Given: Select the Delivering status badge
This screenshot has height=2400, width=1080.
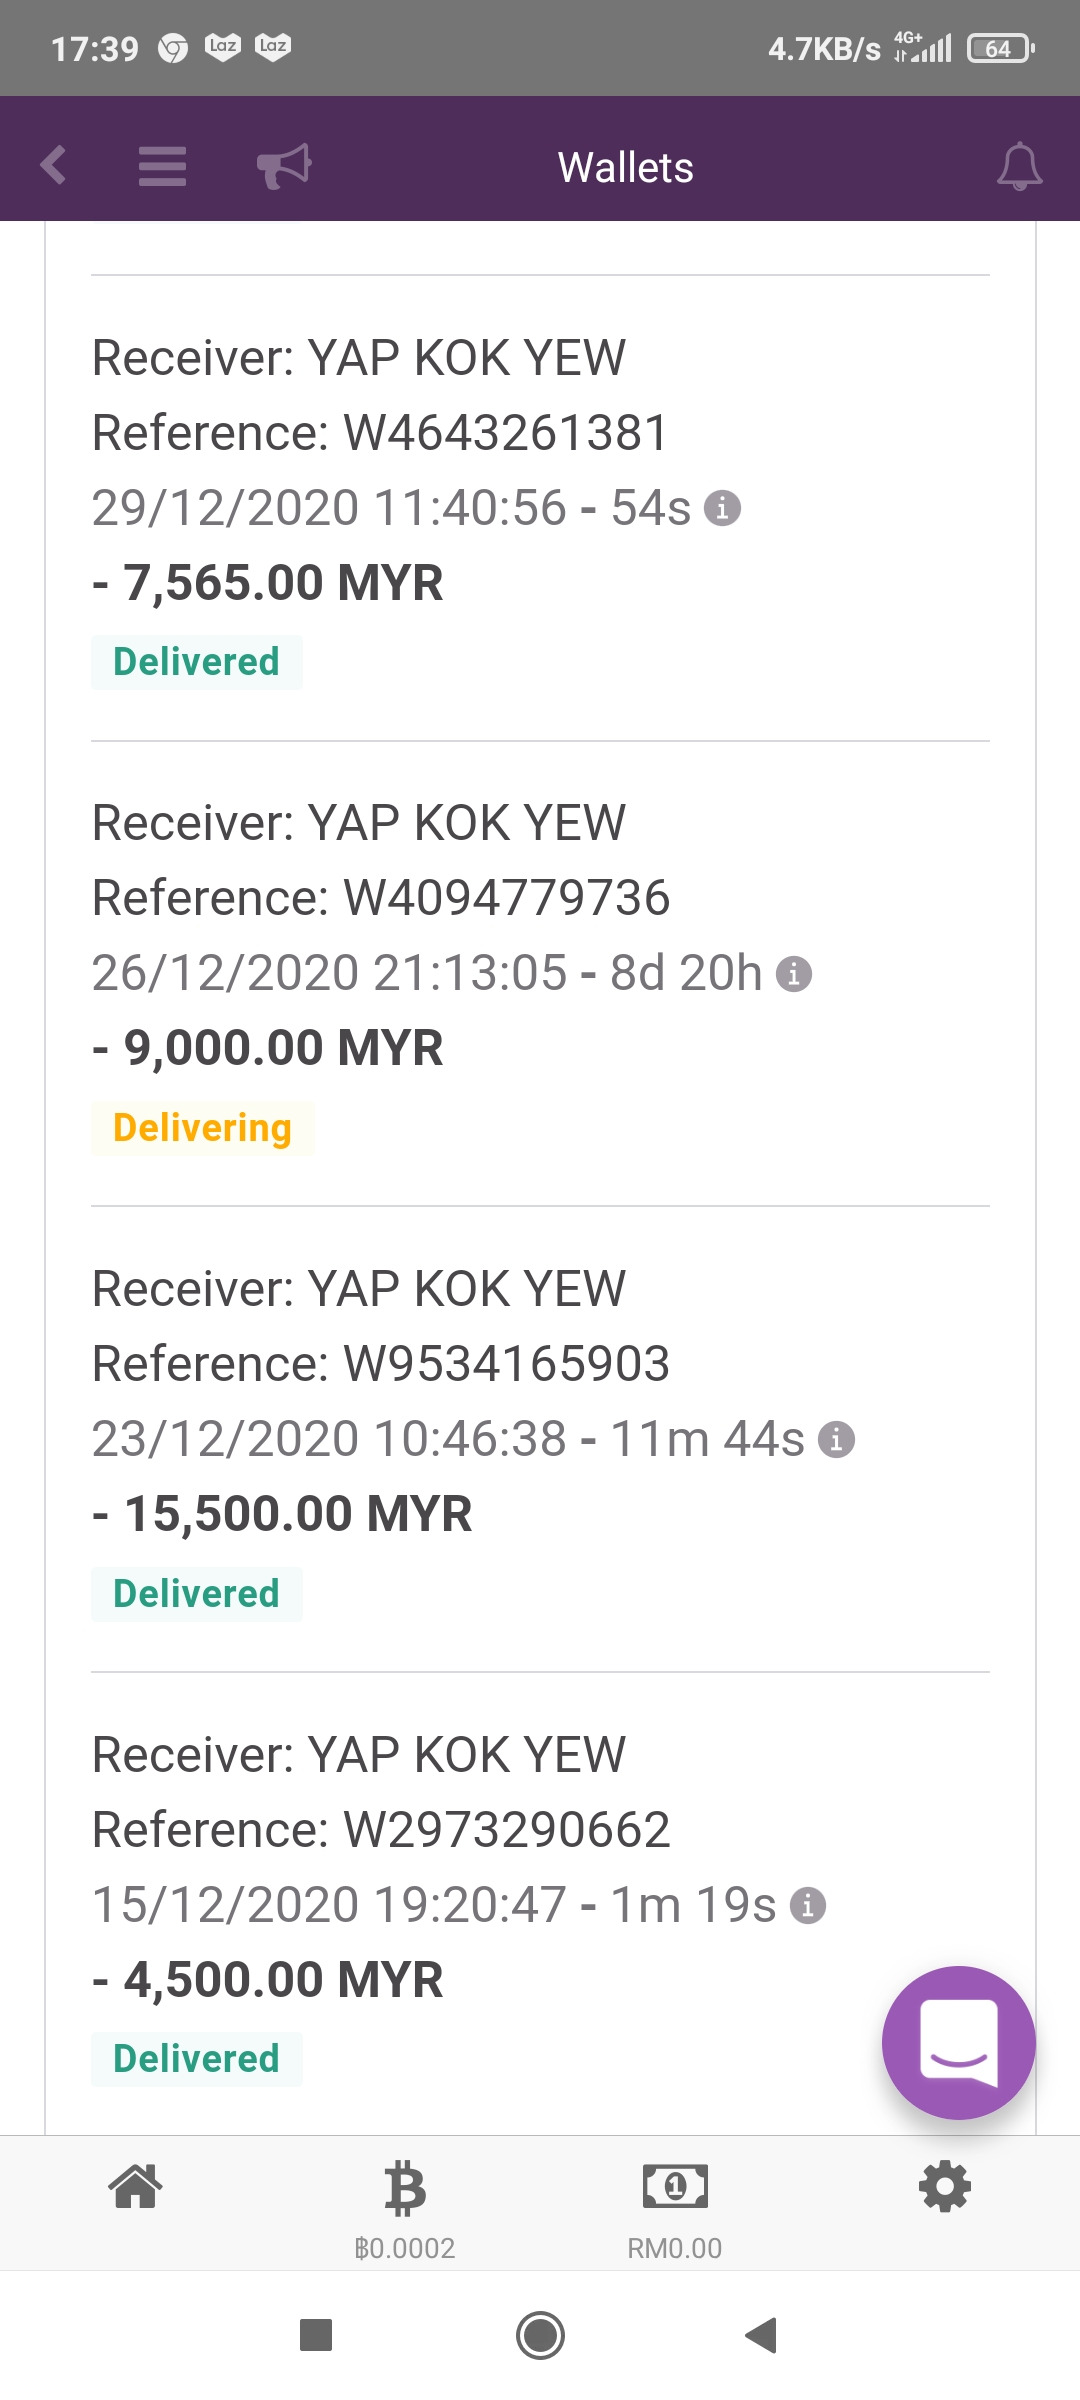Looking at the screenshot, I should click(202, 1128).
